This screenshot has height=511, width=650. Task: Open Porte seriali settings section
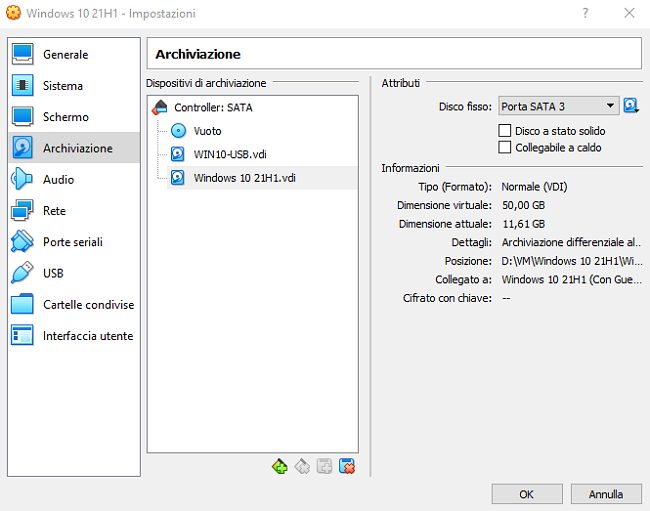[x=74, y=242]
